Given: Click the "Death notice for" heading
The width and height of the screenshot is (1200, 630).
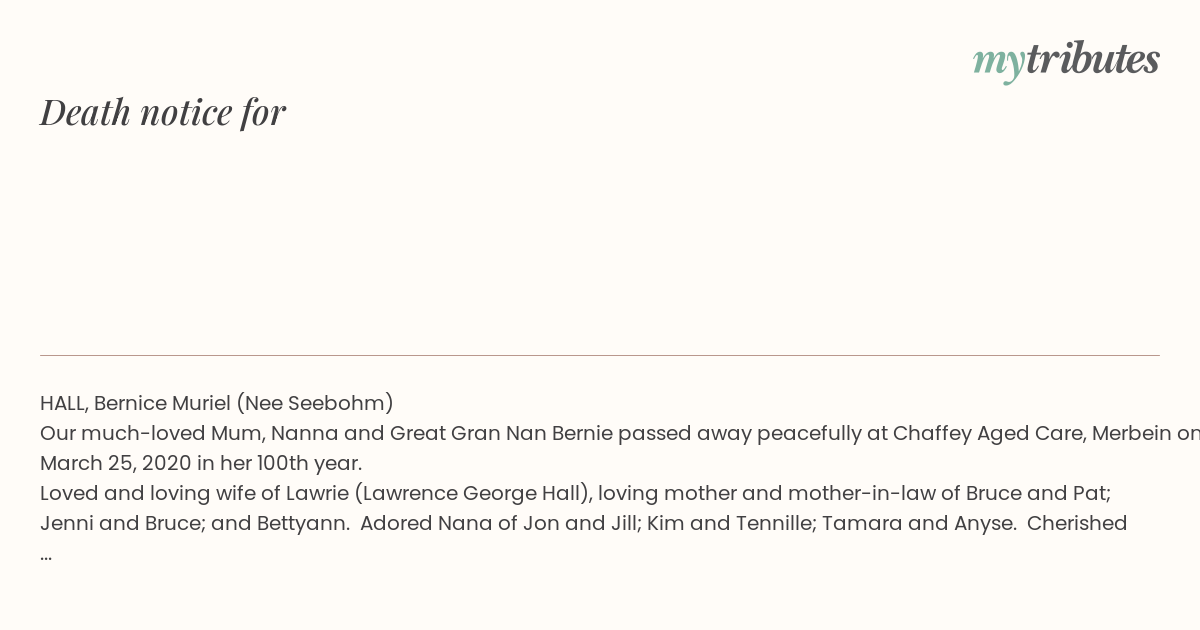Looking at the screenshot, I should point(163,112).
